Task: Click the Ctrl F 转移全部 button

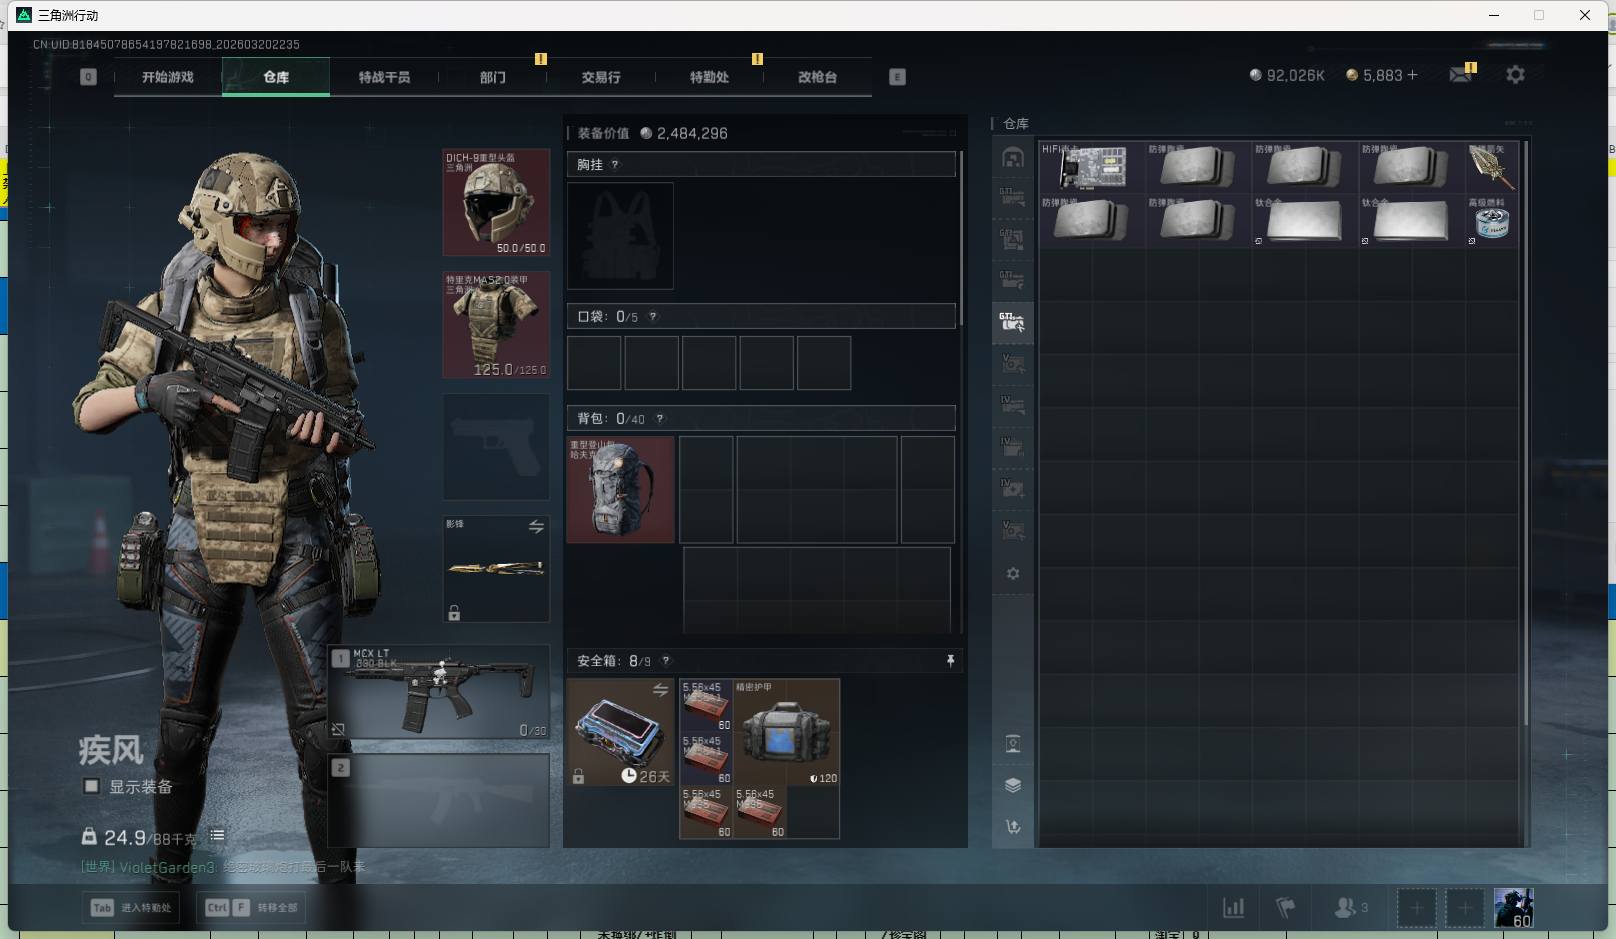Action: point(251,908)
